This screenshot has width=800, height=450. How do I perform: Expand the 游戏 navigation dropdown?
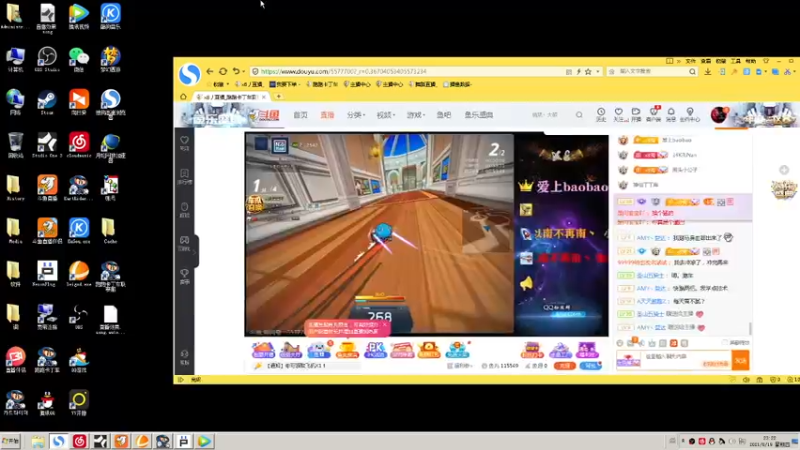point(416,115)
